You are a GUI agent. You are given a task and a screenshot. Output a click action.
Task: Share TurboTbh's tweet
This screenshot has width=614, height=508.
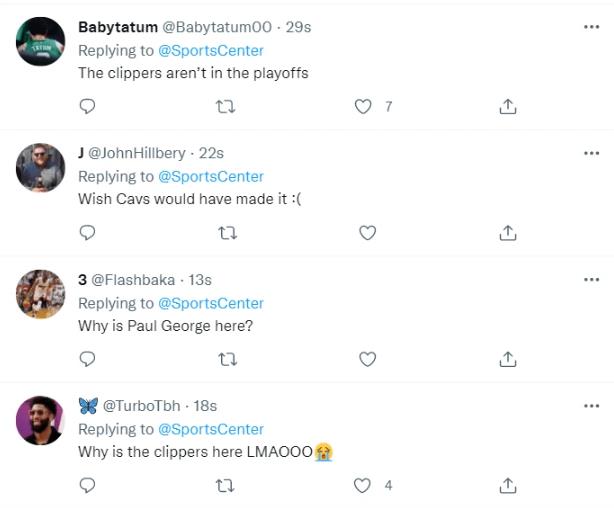(x=507, y=485)
